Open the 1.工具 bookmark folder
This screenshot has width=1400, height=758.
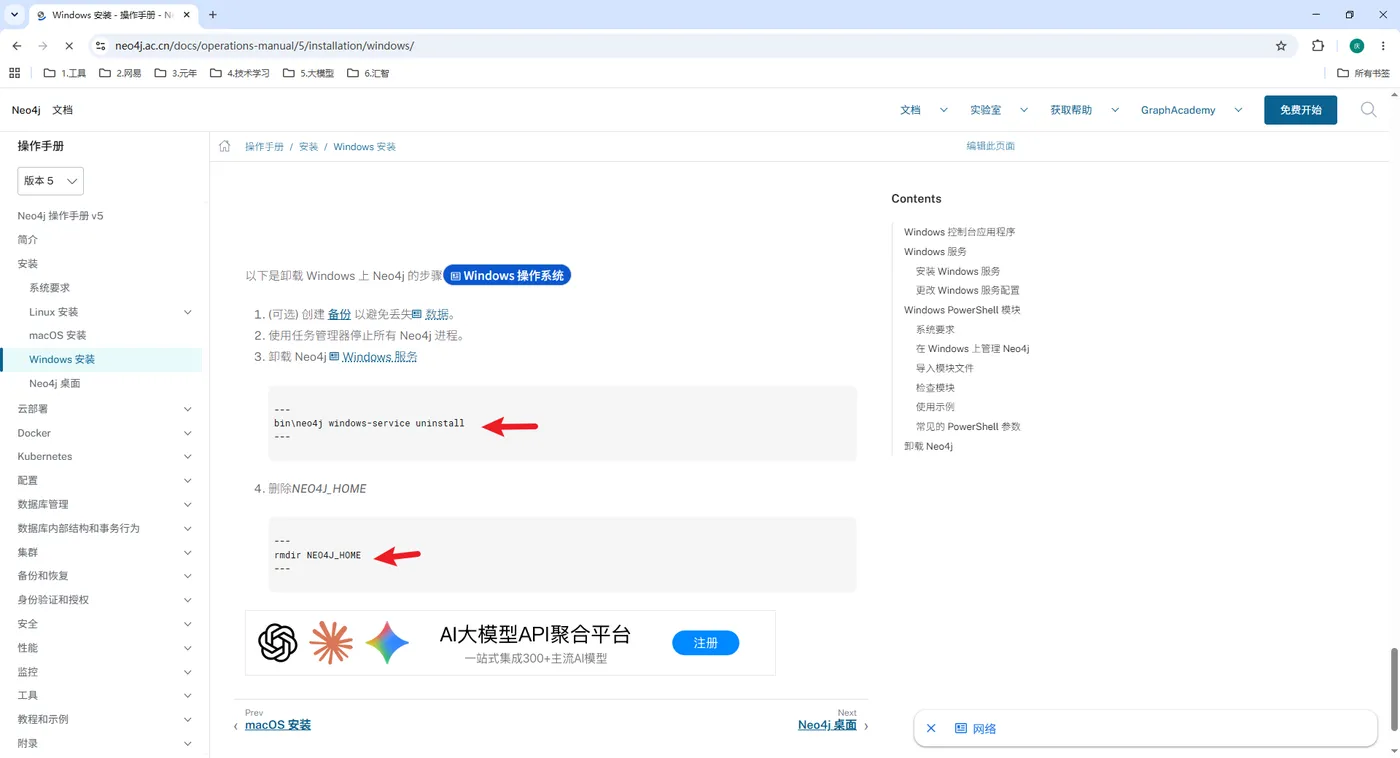(x=65, y=73)
